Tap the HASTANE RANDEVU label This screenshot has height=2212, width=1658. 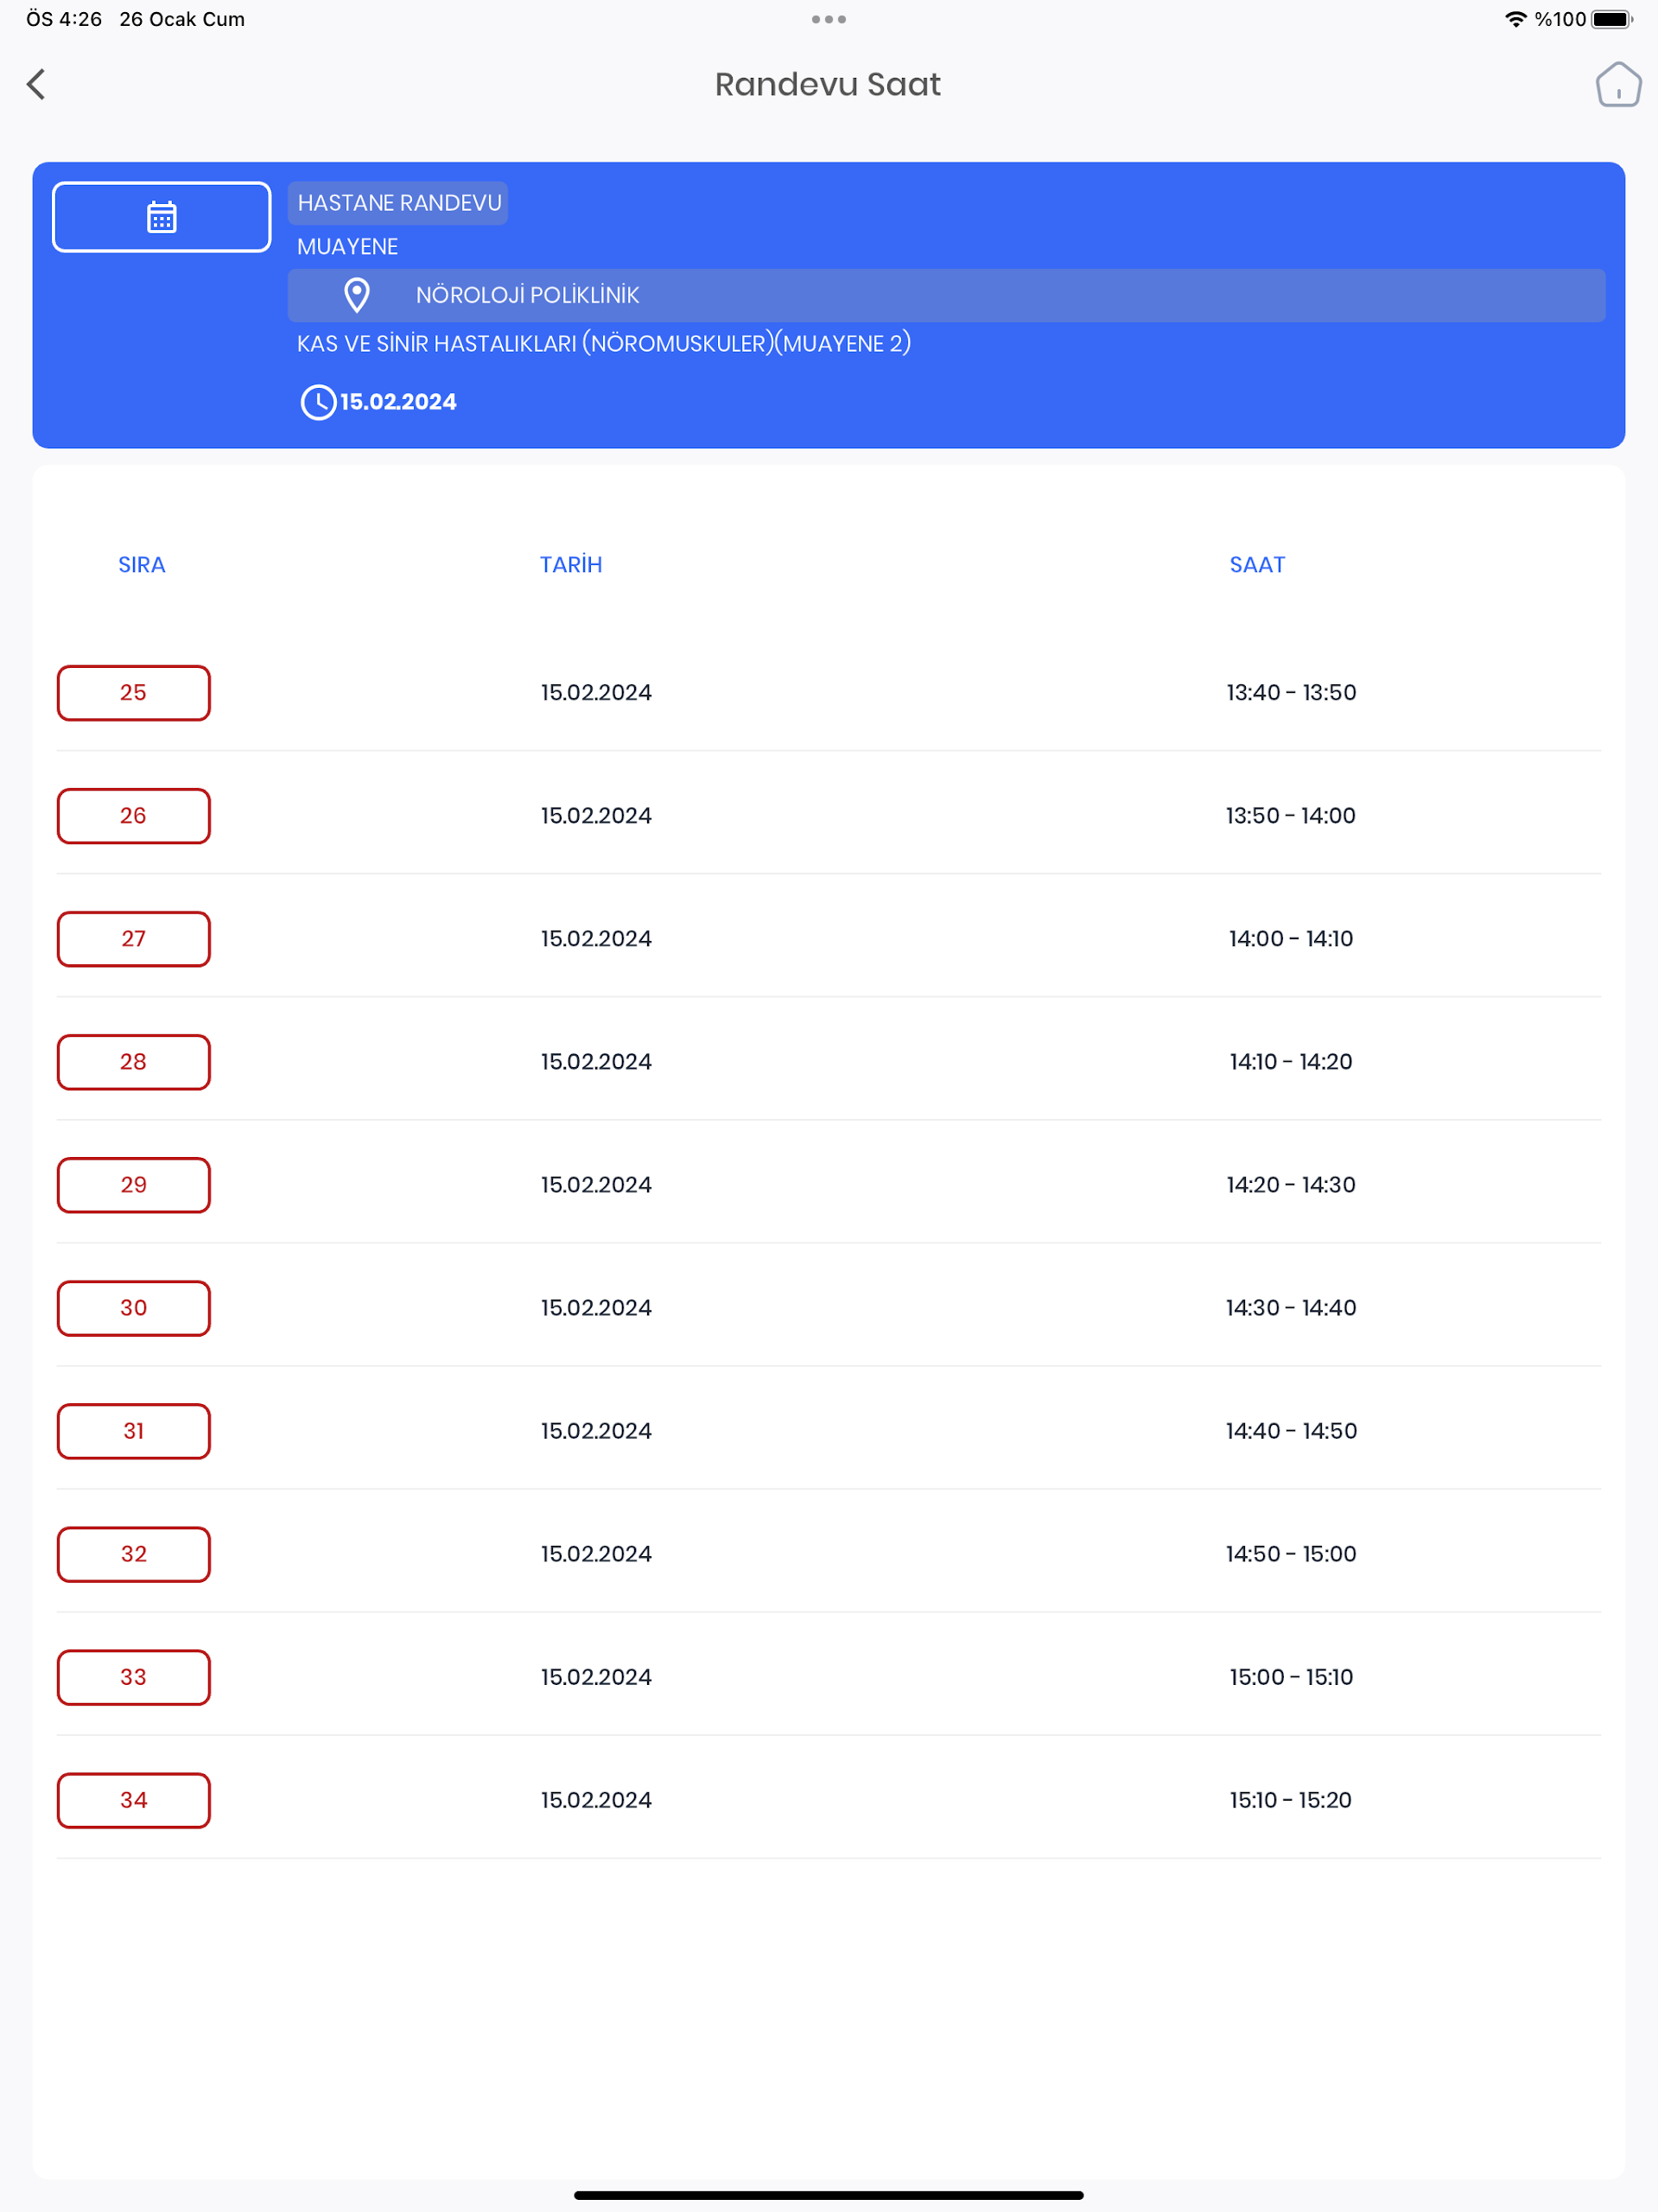[398, 203]
